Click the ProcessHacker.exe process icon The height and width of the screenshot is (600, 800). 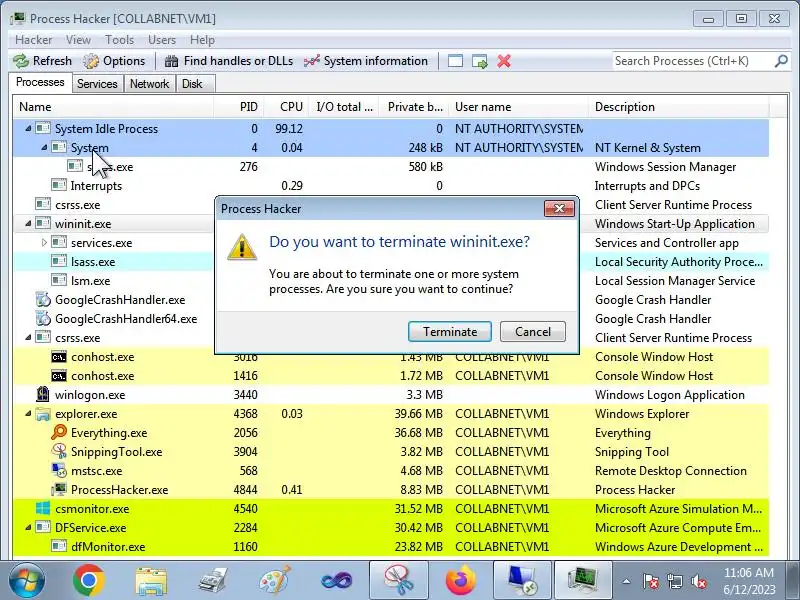(59, 489)
